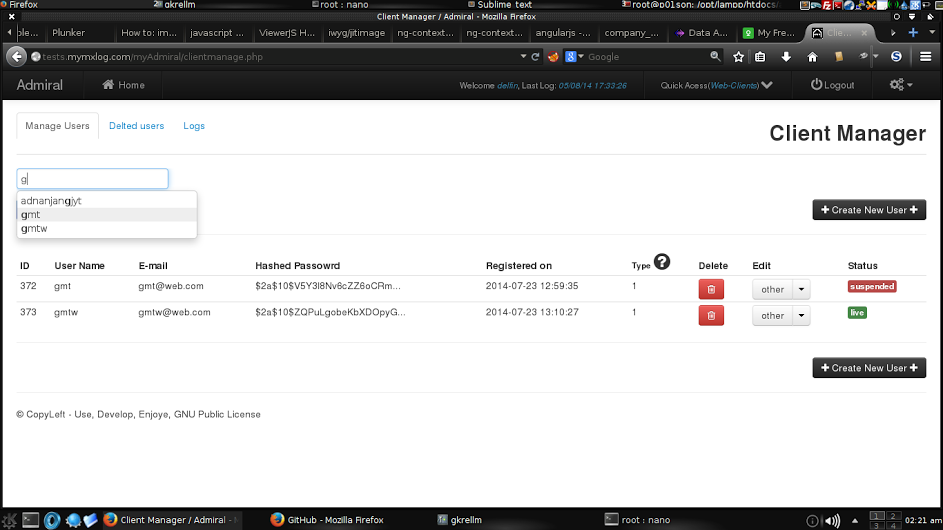Open the Firefox downloads arrow icon
The height and width of the screenshot is (530, 943).
click(x=786, y=57)
